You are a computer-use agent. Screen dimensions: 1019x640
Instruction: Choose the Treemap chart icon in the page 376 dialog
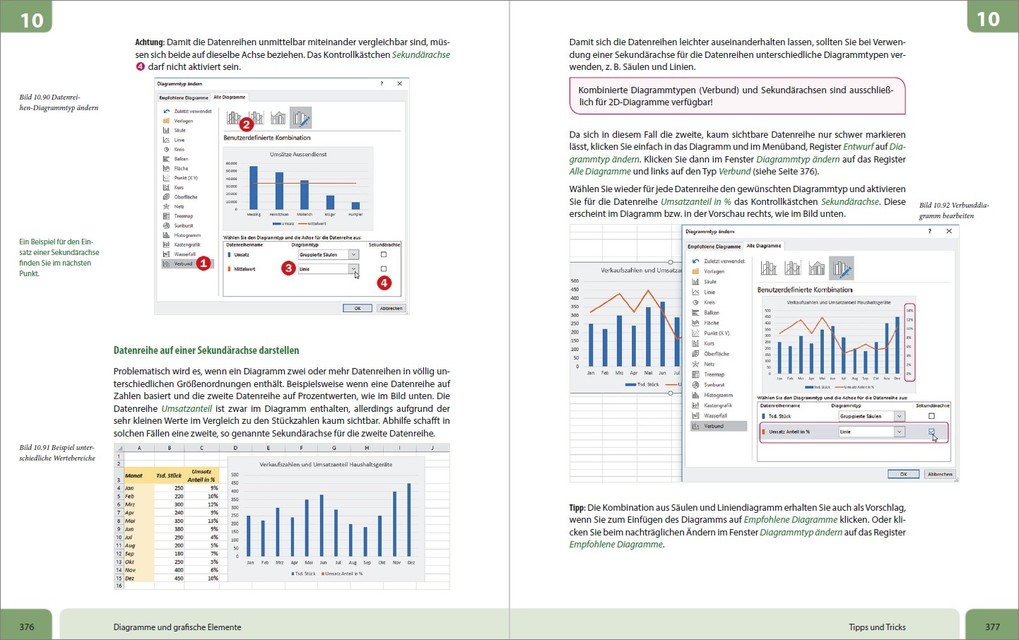coord(166,215)
